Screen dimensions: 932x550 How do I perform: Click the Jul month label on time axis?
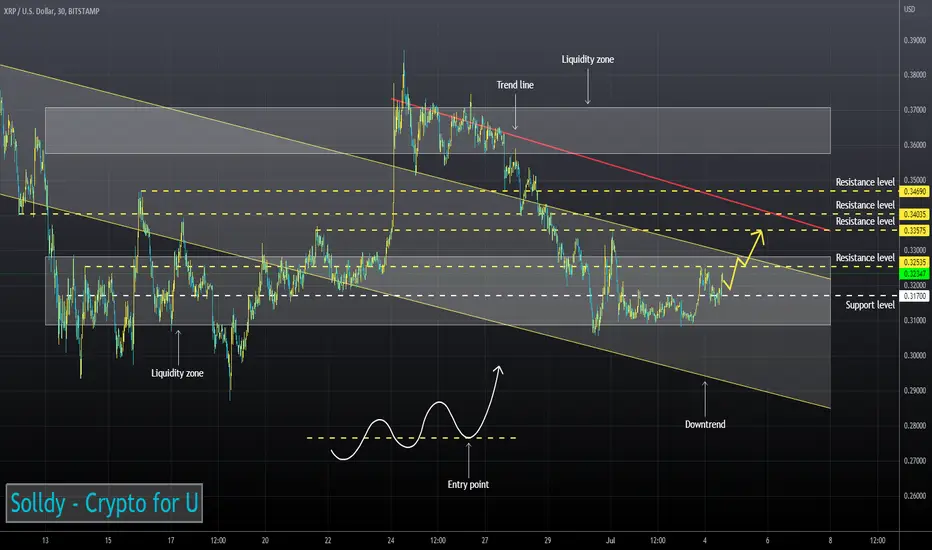tap(610, 540)
